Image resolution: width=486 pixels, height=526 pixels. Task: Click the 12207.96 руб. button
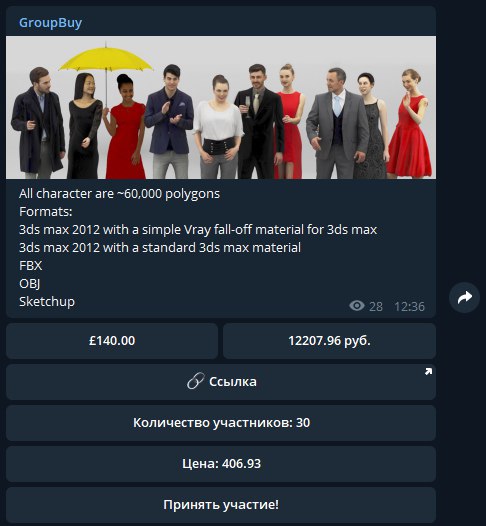pyautogui.click(x=329, y=341)
